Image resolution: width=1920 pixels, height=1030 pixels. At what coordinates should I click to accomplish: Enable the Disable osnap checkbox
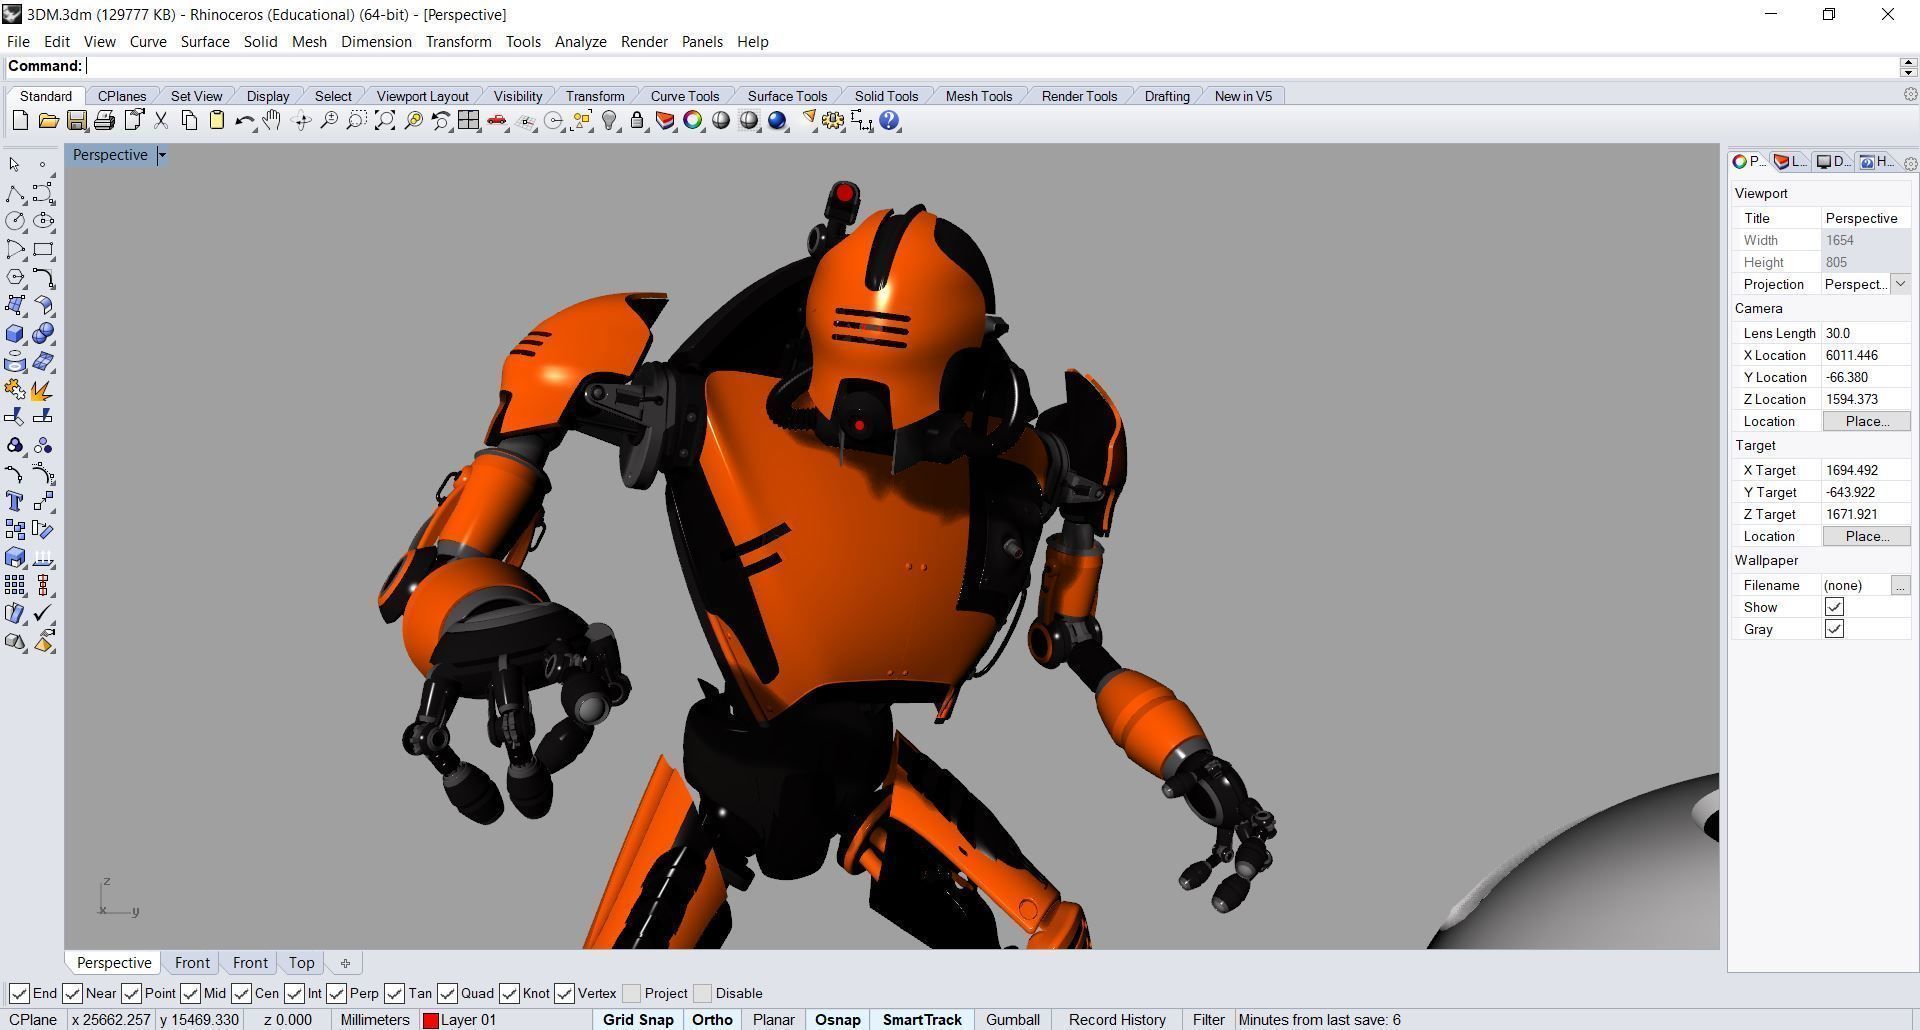pos(702,993)
